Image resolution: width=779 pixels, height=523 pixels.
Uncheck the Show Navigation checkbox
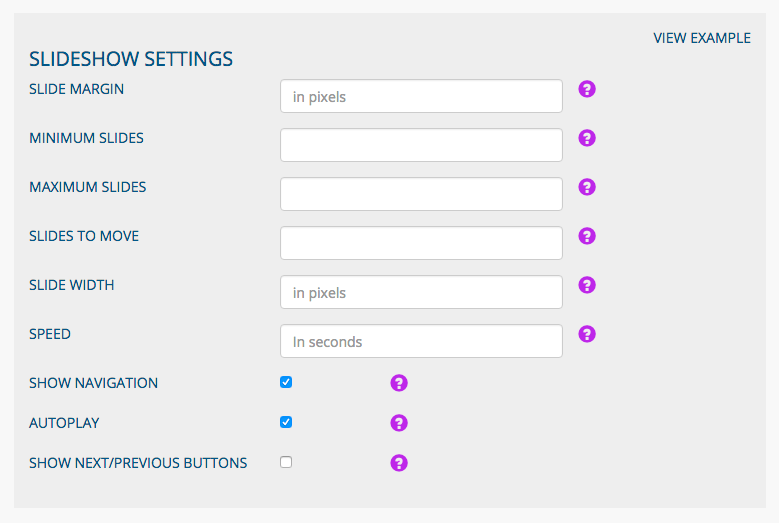286,382
